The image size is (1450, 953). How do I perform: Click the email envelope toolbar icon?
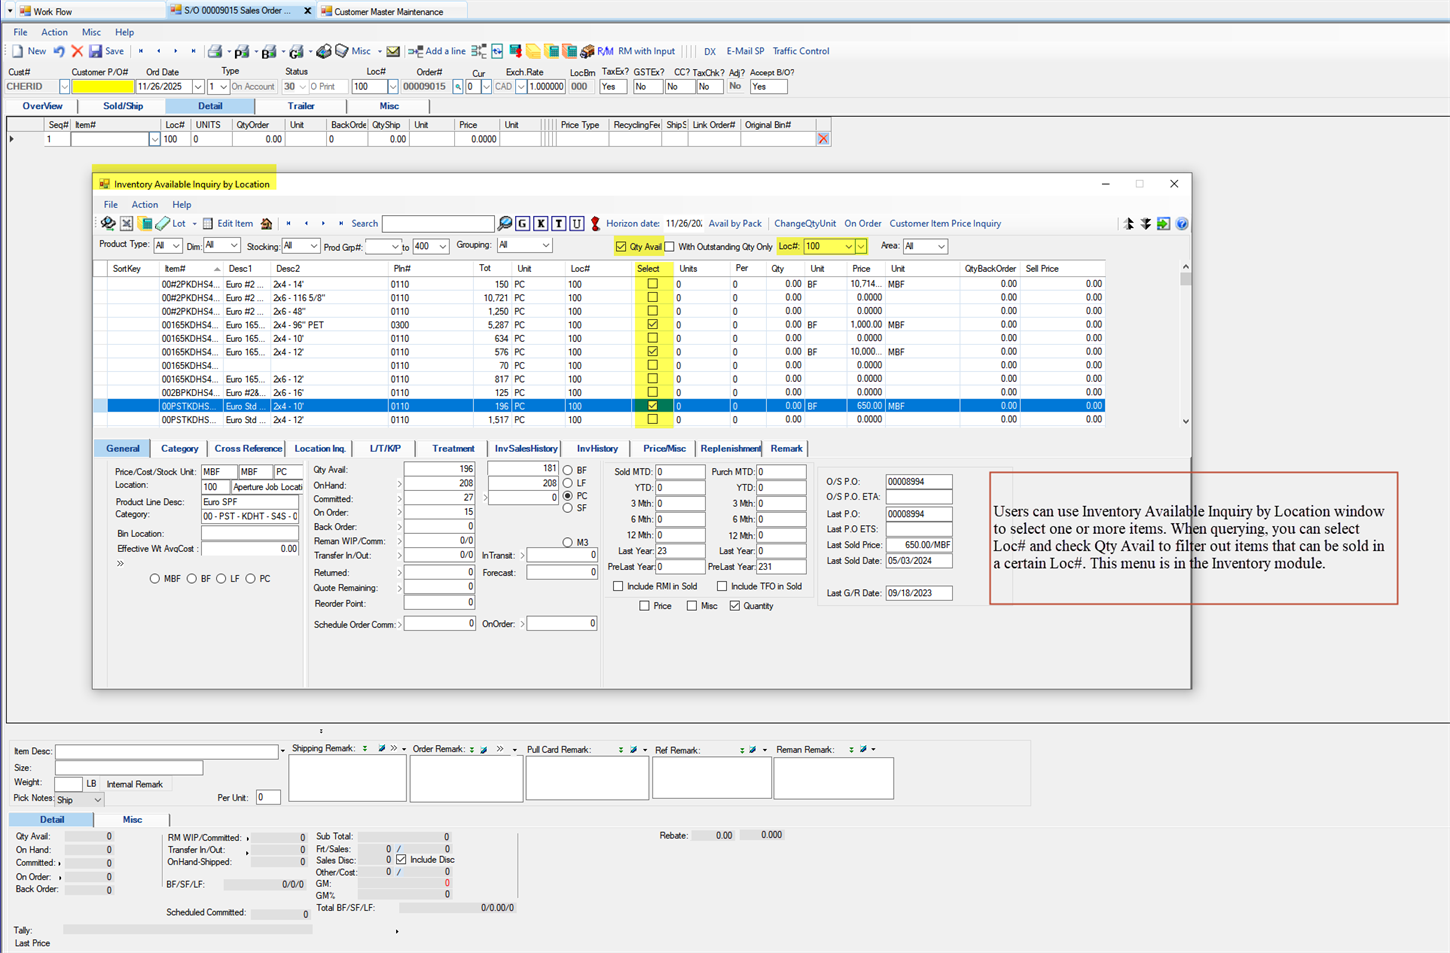coord(393,51)
